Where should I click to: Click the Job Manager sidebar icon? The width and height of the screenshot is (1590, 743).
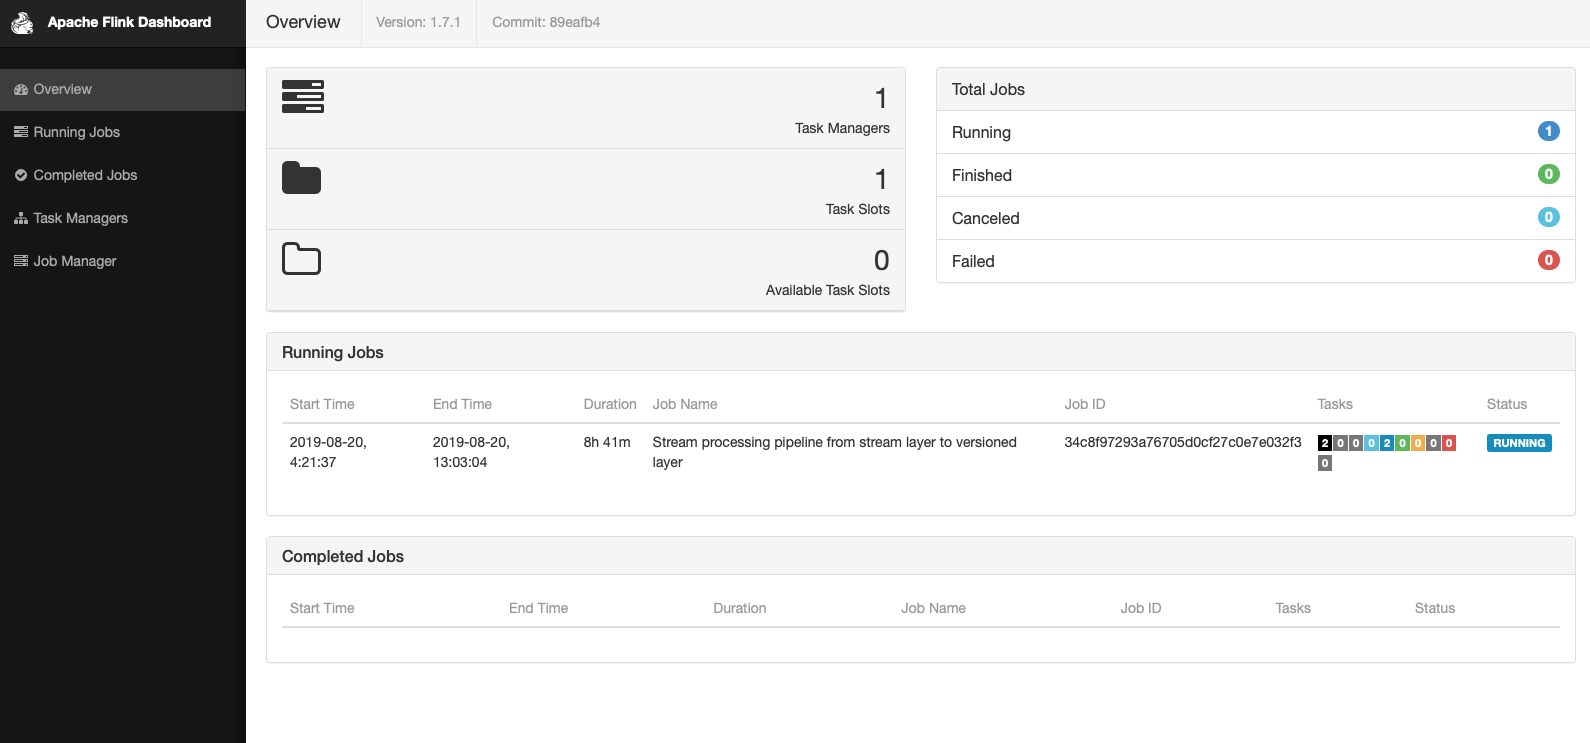[x=21, y=261]
